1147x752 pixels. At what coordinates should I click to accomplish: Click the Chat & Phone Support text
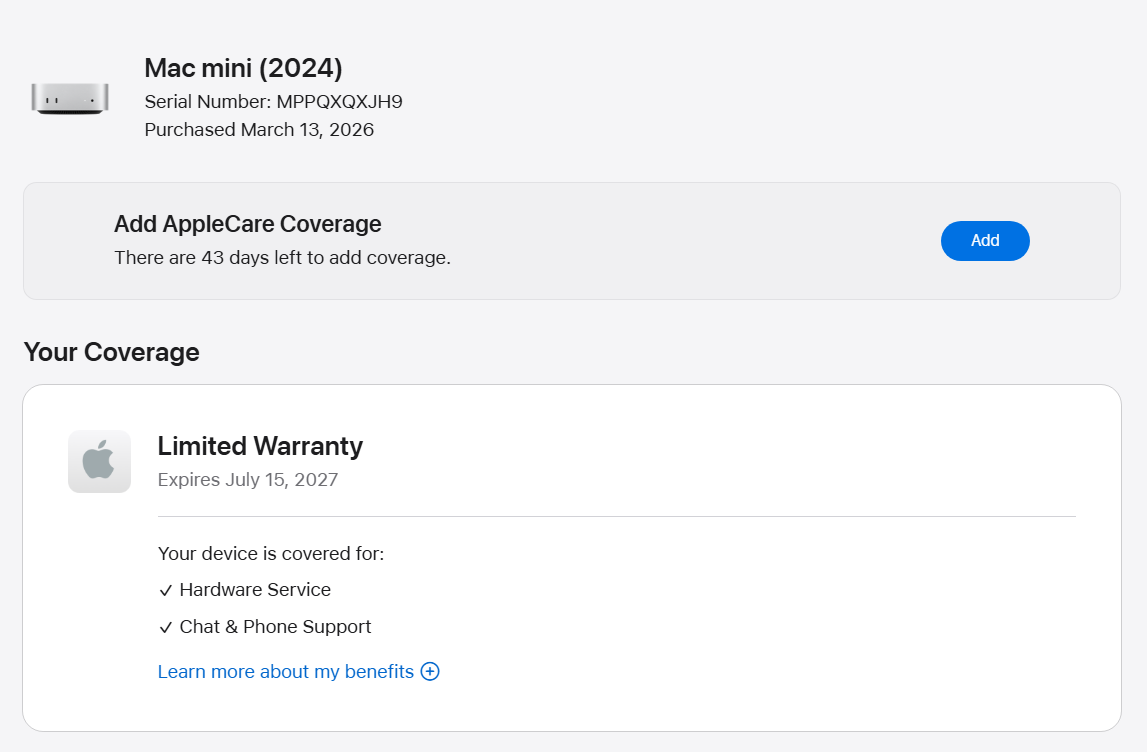pos(276,627)
